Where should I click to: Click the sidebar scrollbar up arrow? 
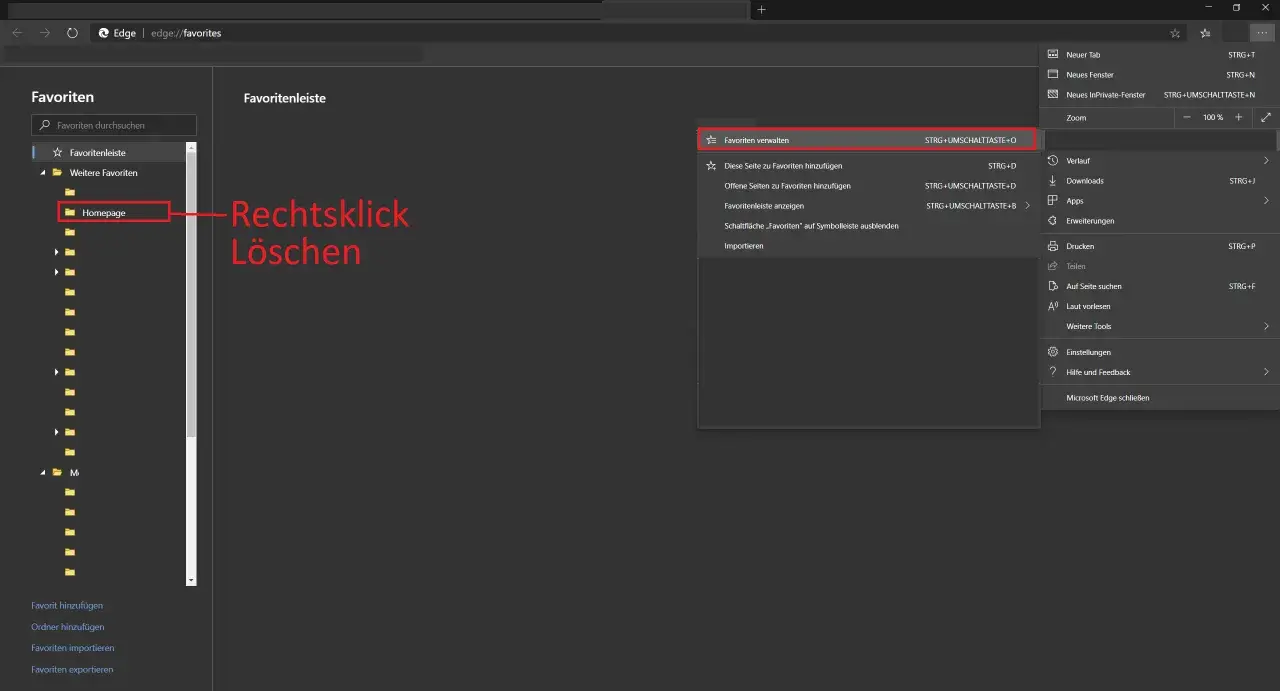(191, 148)
